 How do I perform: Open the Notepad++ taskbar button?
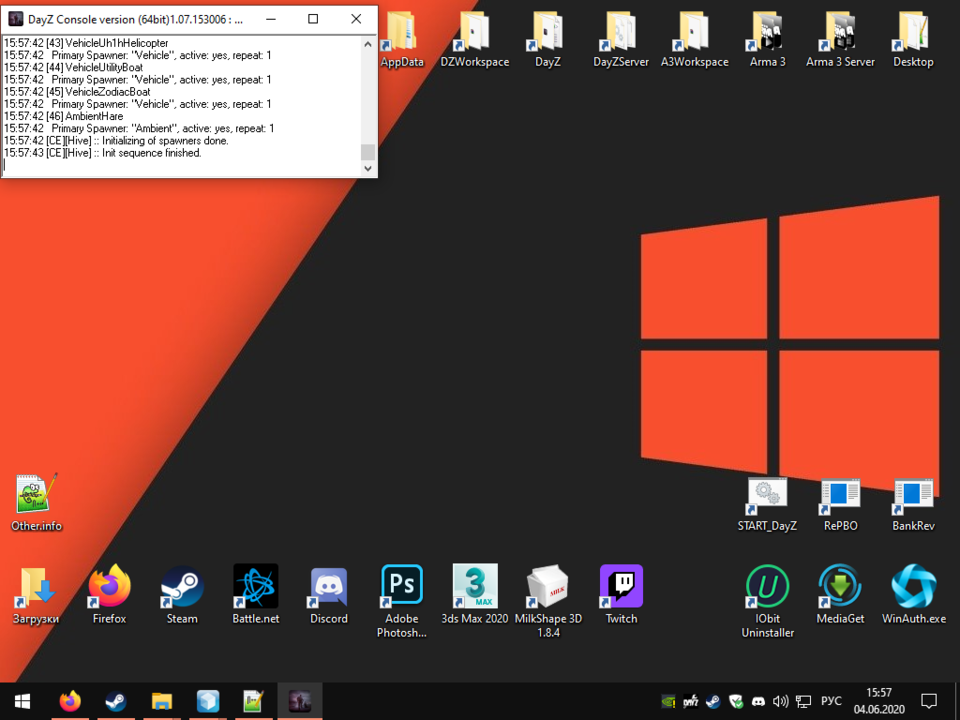pyautogui.click(x=253, y=701)
